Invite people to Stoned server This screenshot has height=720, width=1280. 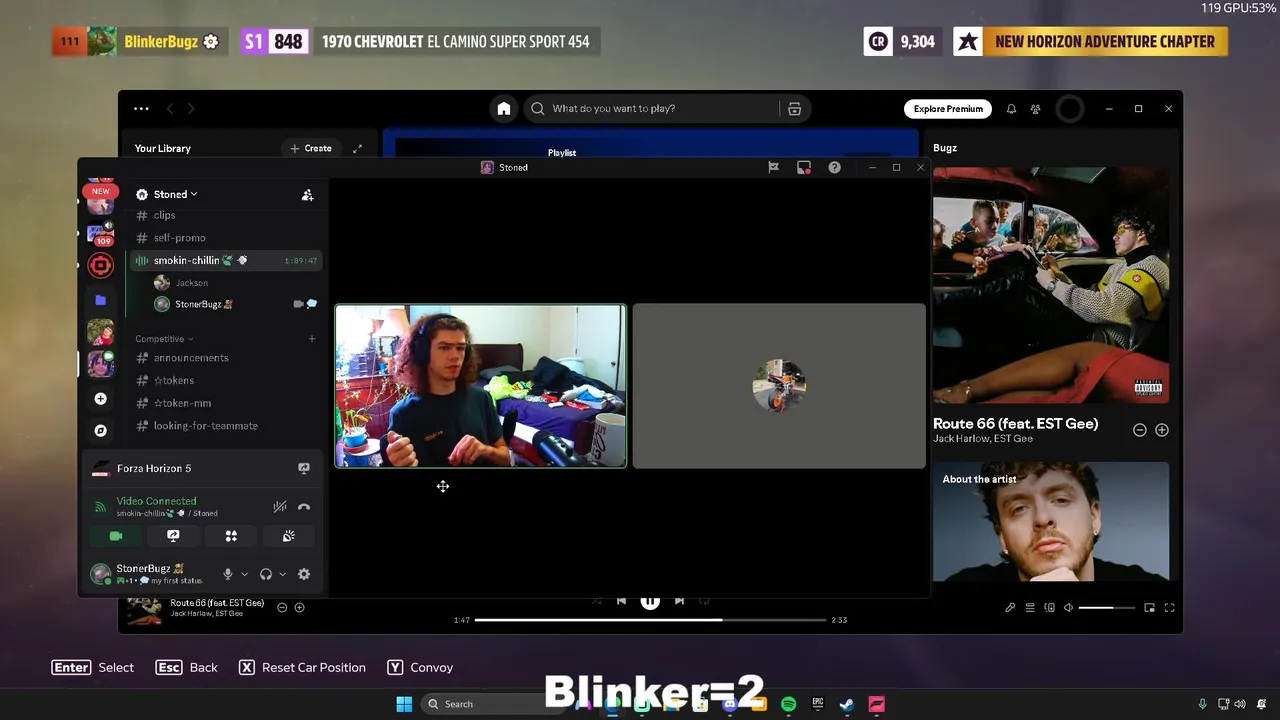[307, 195]
